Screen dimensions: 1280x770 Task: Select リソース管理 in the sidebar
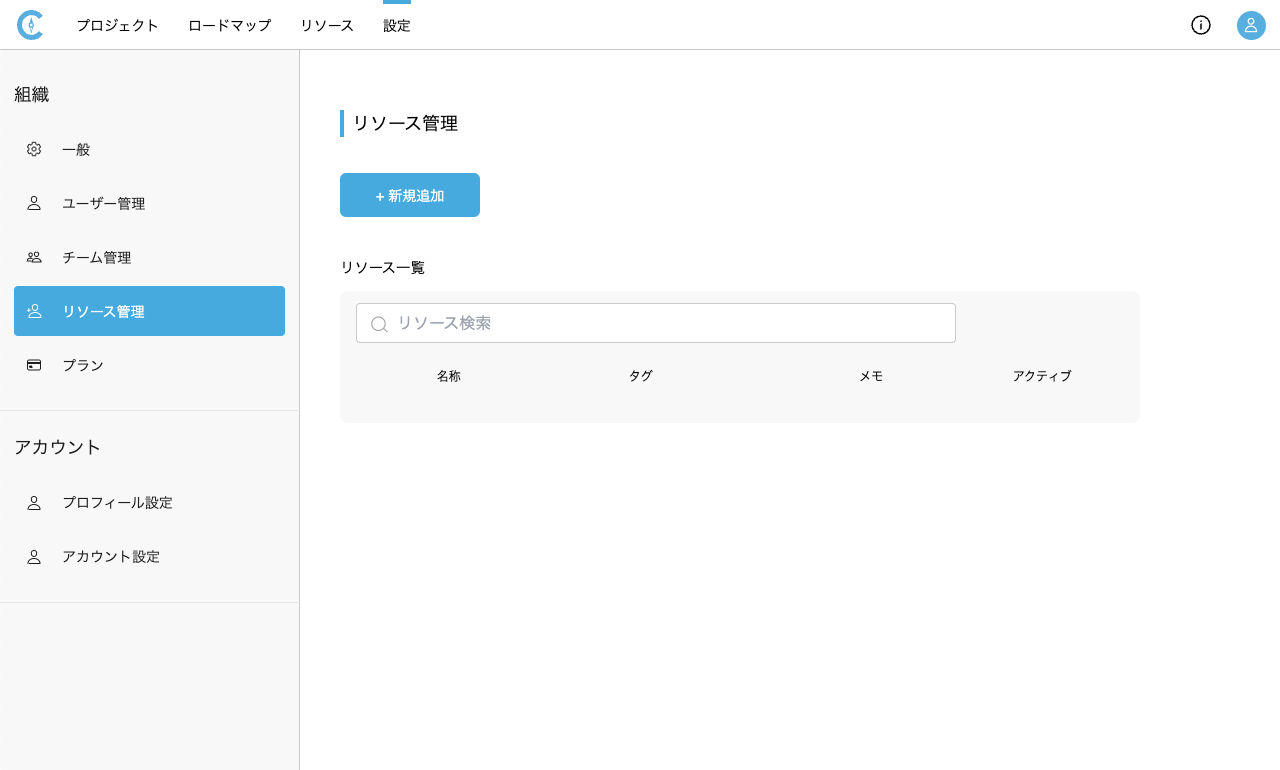[x=149, y=311]
